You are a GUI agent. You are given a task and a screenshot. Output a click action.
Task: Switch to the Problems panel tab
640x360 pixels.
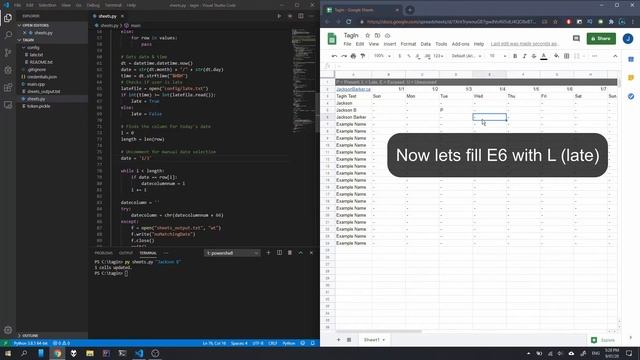point(103,253)
